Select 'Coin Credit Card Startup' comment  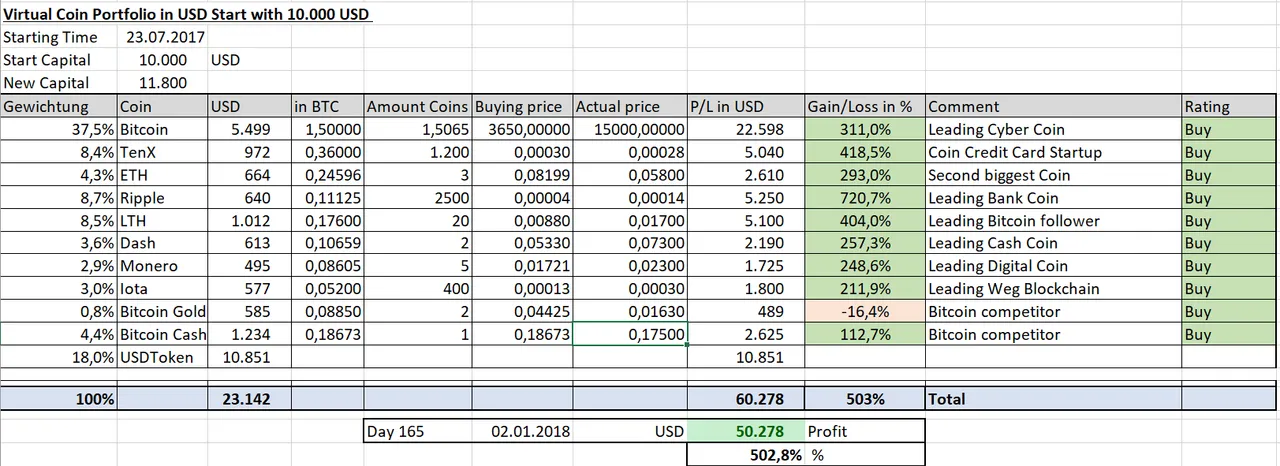tap(1053, 152)
